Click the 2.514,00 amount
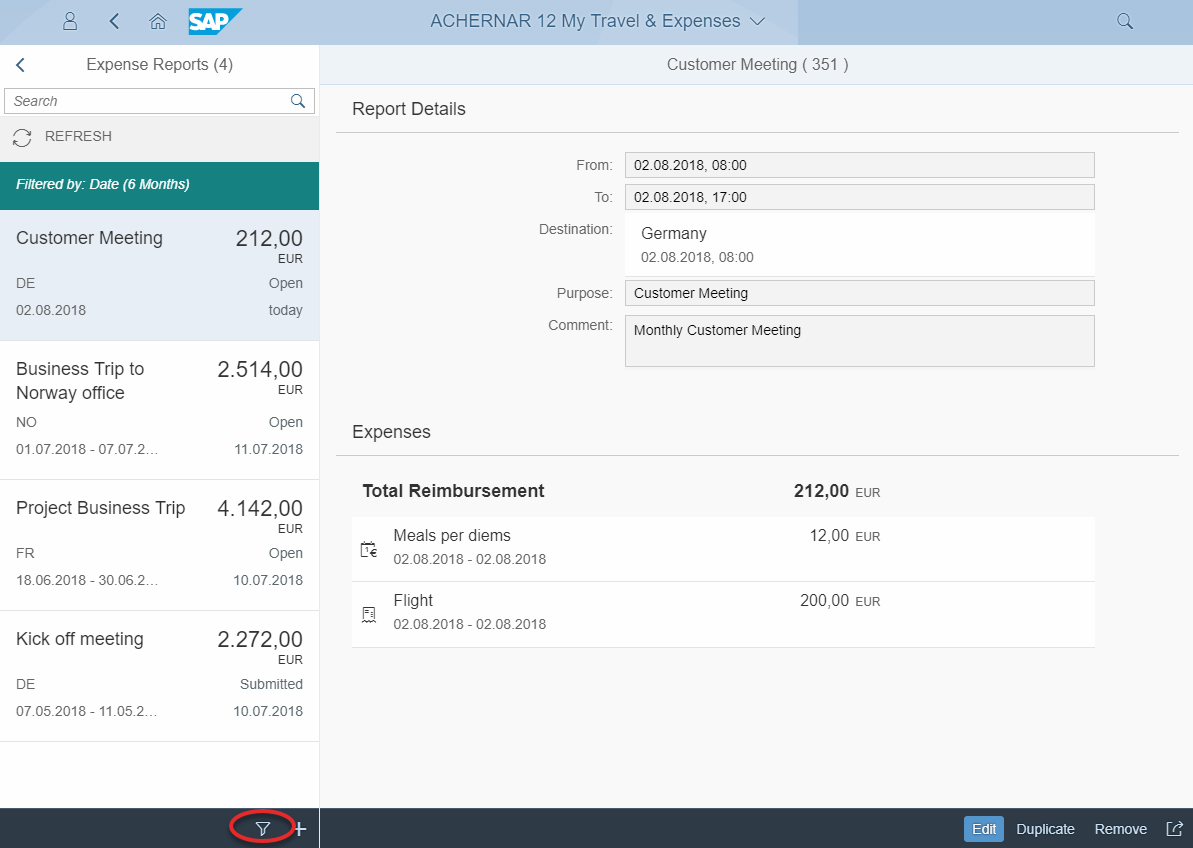1193x848 pixels. [x=260, y=370]
